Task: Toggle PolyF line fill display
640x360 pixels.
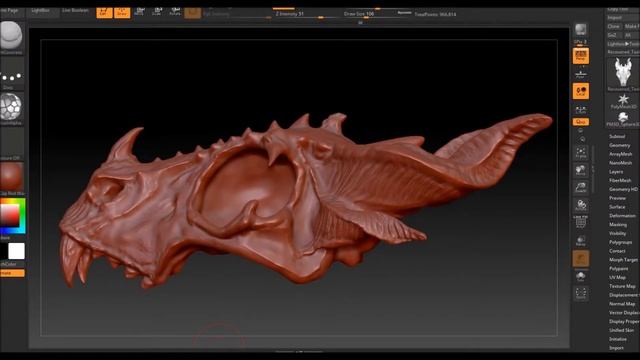Action: coord(580,223)
